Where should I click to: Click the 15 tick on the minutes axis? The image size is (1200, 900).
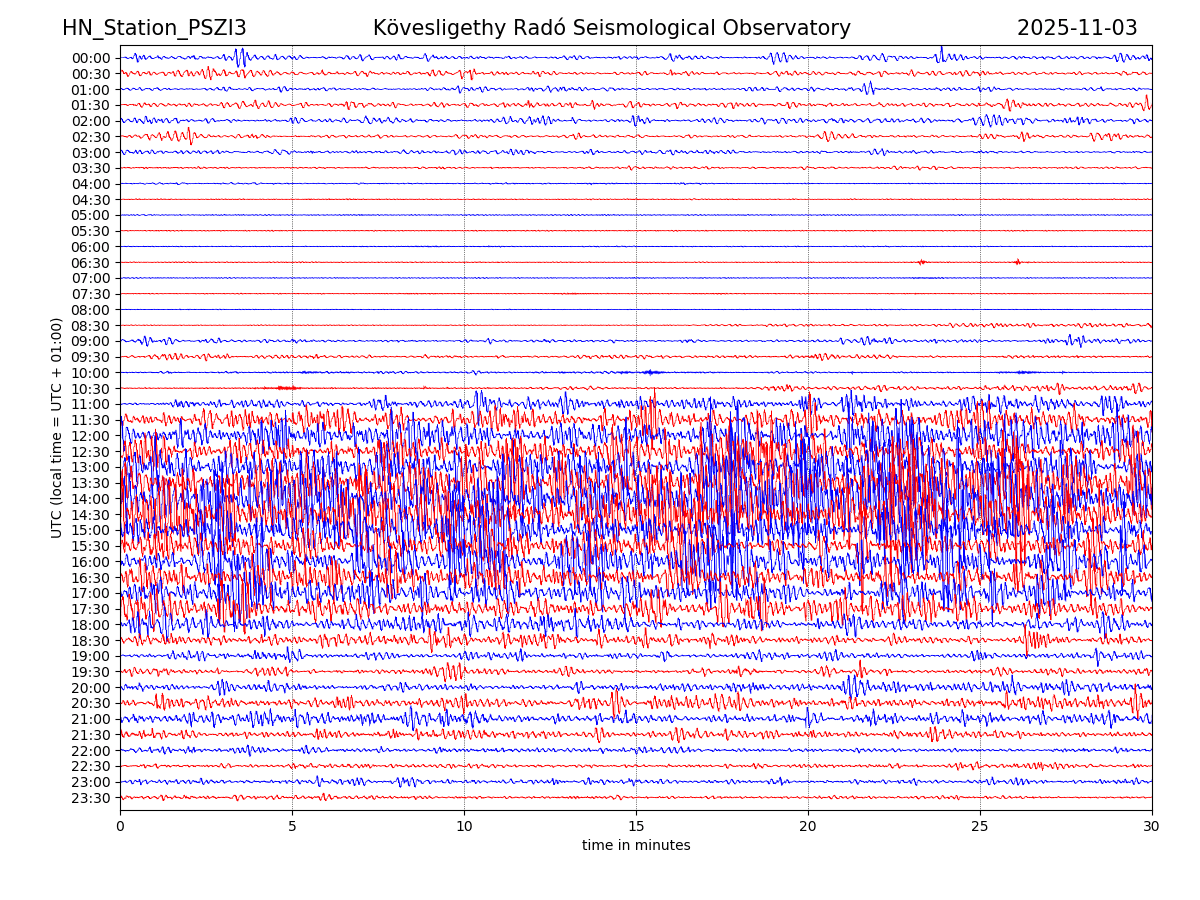(636, 827)
